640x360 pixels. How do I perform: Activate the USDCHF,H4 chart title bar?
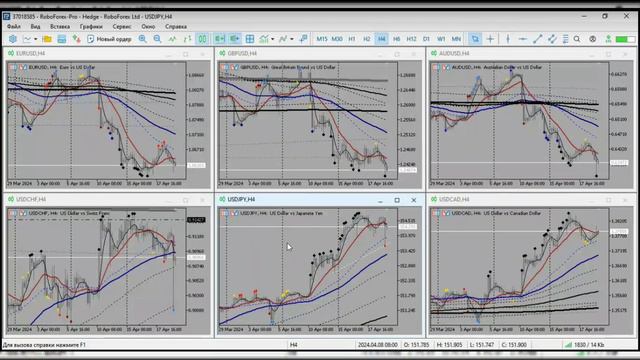(x=108, y=200)
